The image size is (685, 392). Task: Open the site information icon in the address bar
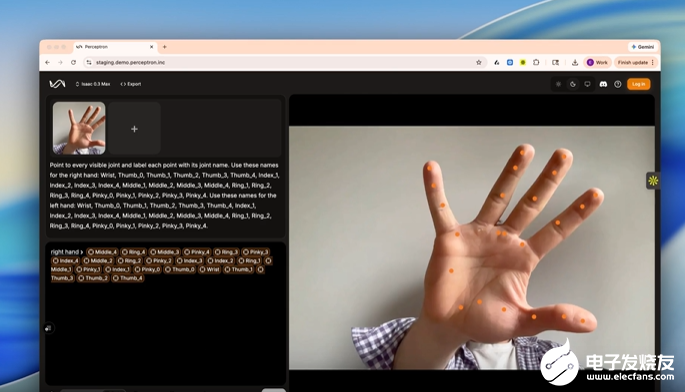coord(89,62)
